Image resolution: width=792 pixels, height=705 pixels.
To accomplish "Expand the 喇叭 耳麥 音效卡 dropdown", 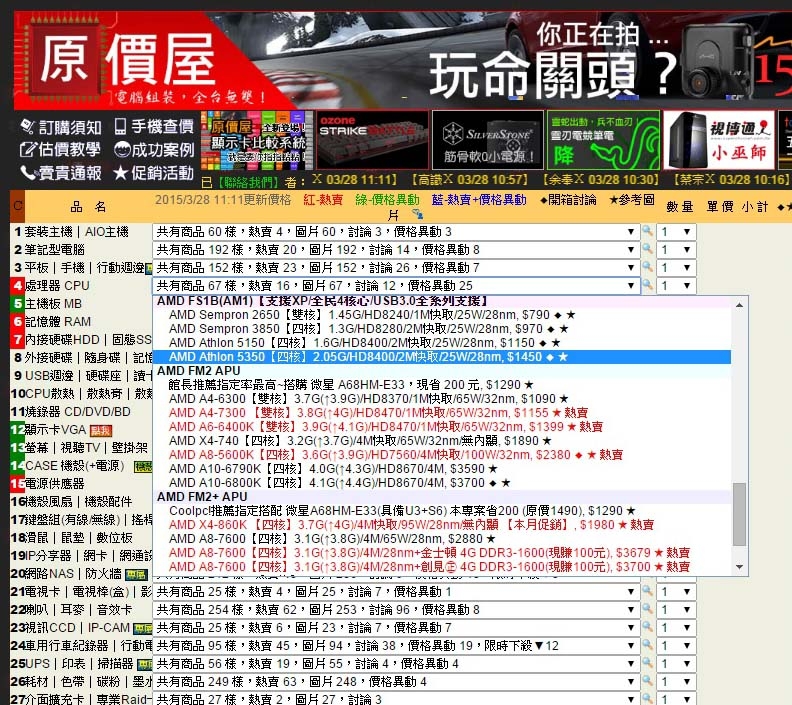I will tap(397, 610).
